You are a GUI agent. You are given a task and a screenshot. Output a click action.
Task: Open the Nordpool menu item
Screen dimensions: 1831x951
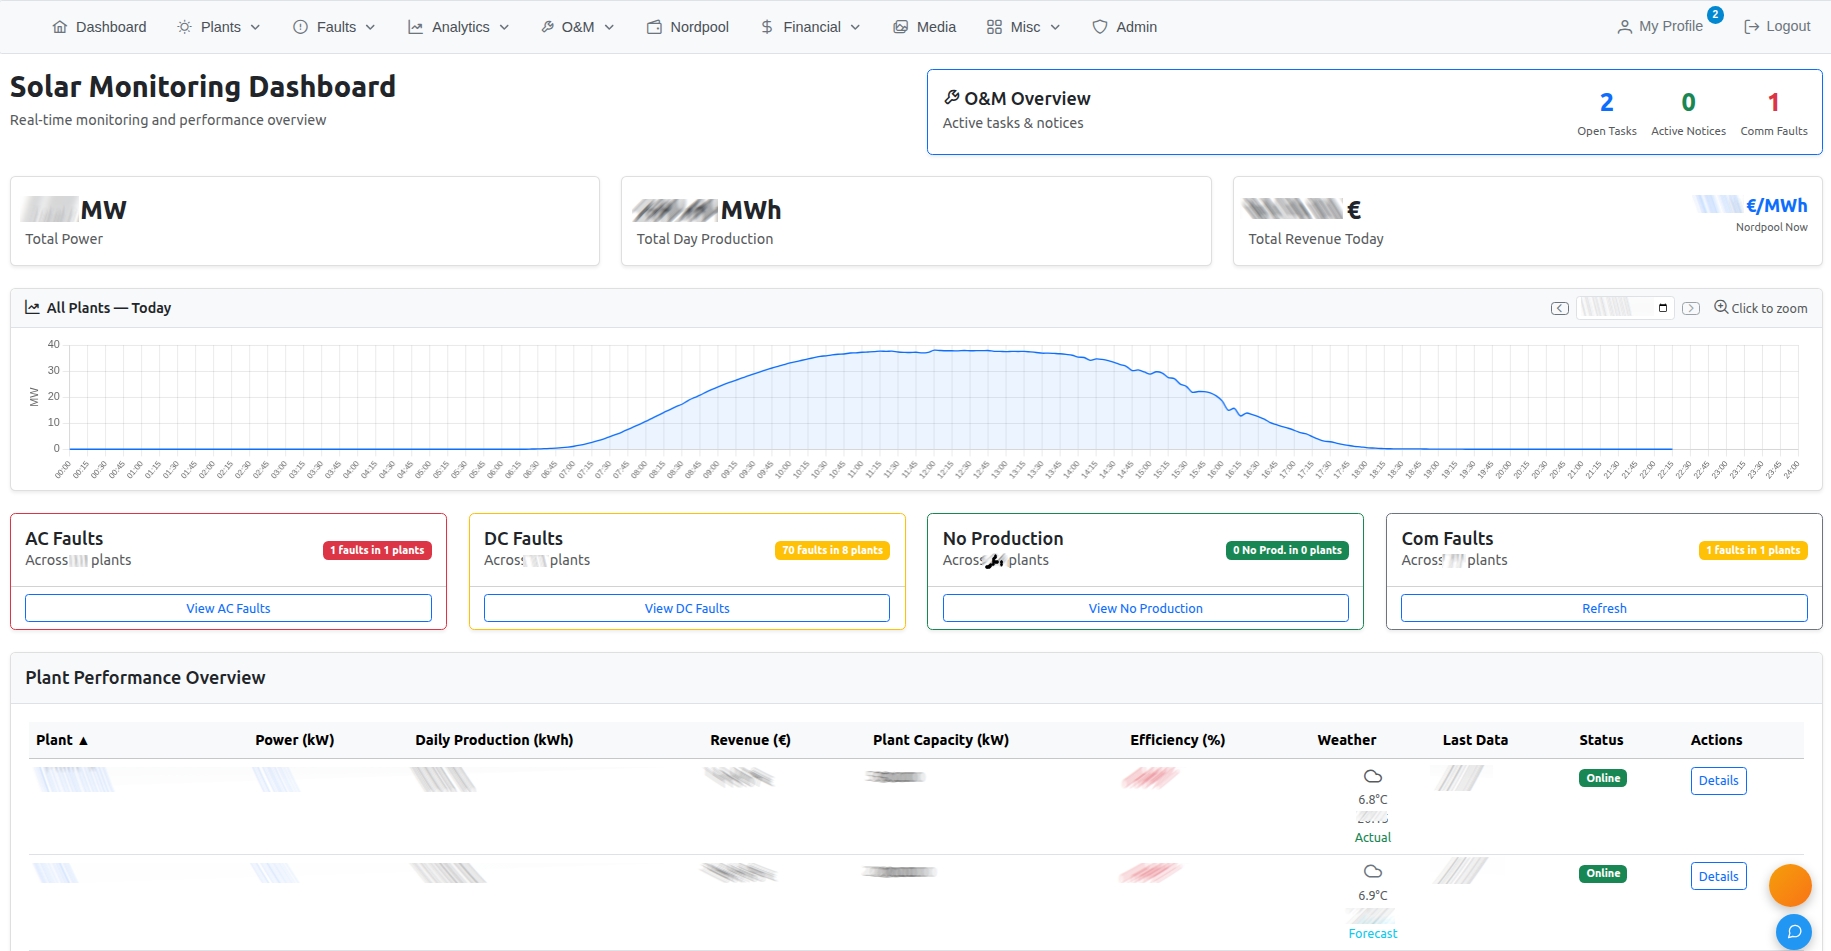click(688, 27)
